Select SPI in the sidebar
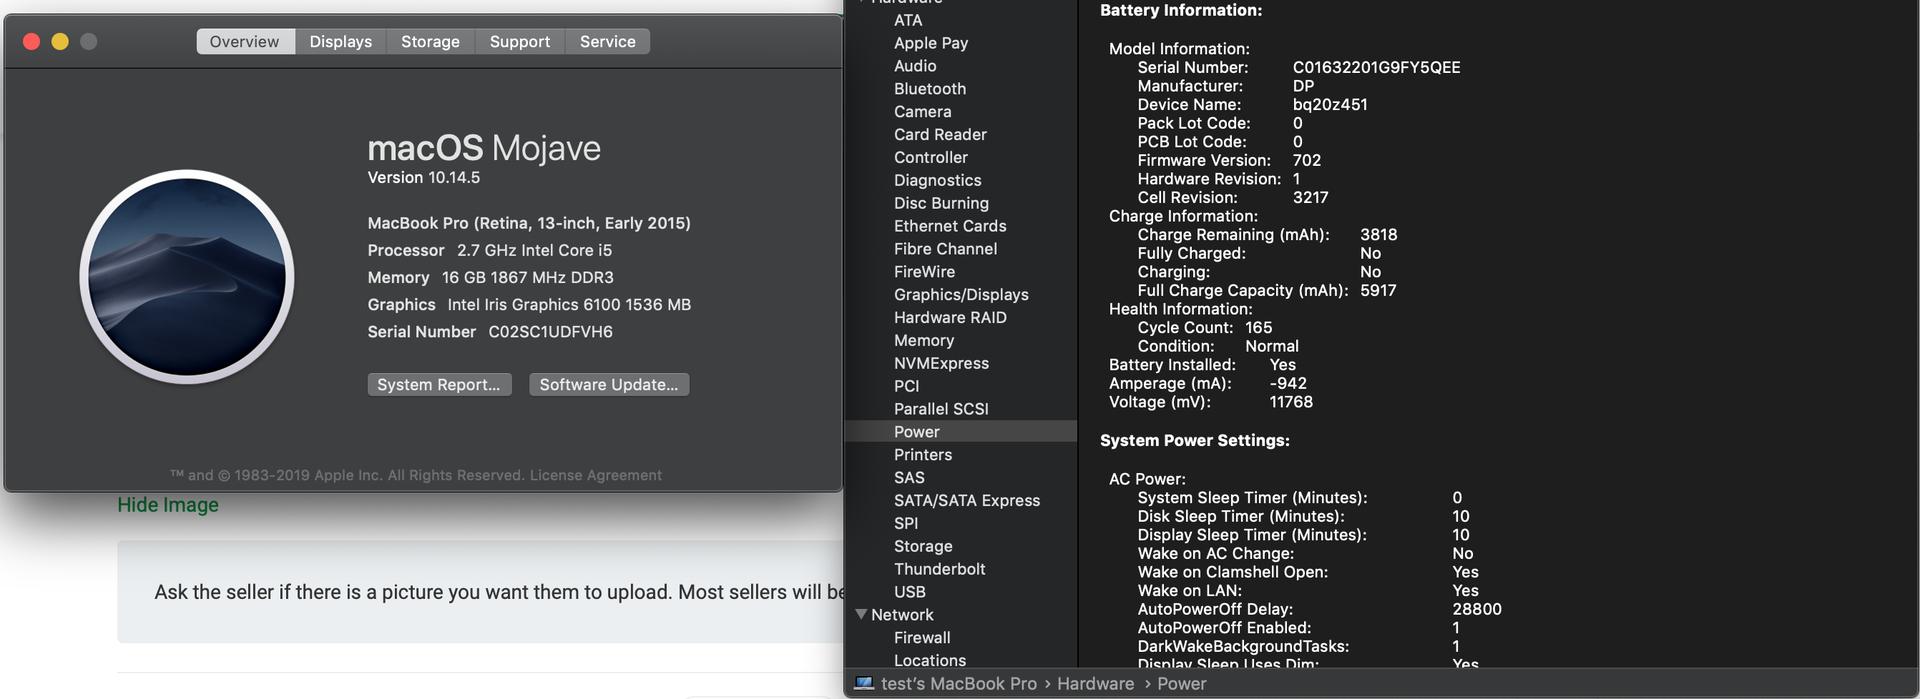Screen dimensions: 1920x699 click(906, 523)
